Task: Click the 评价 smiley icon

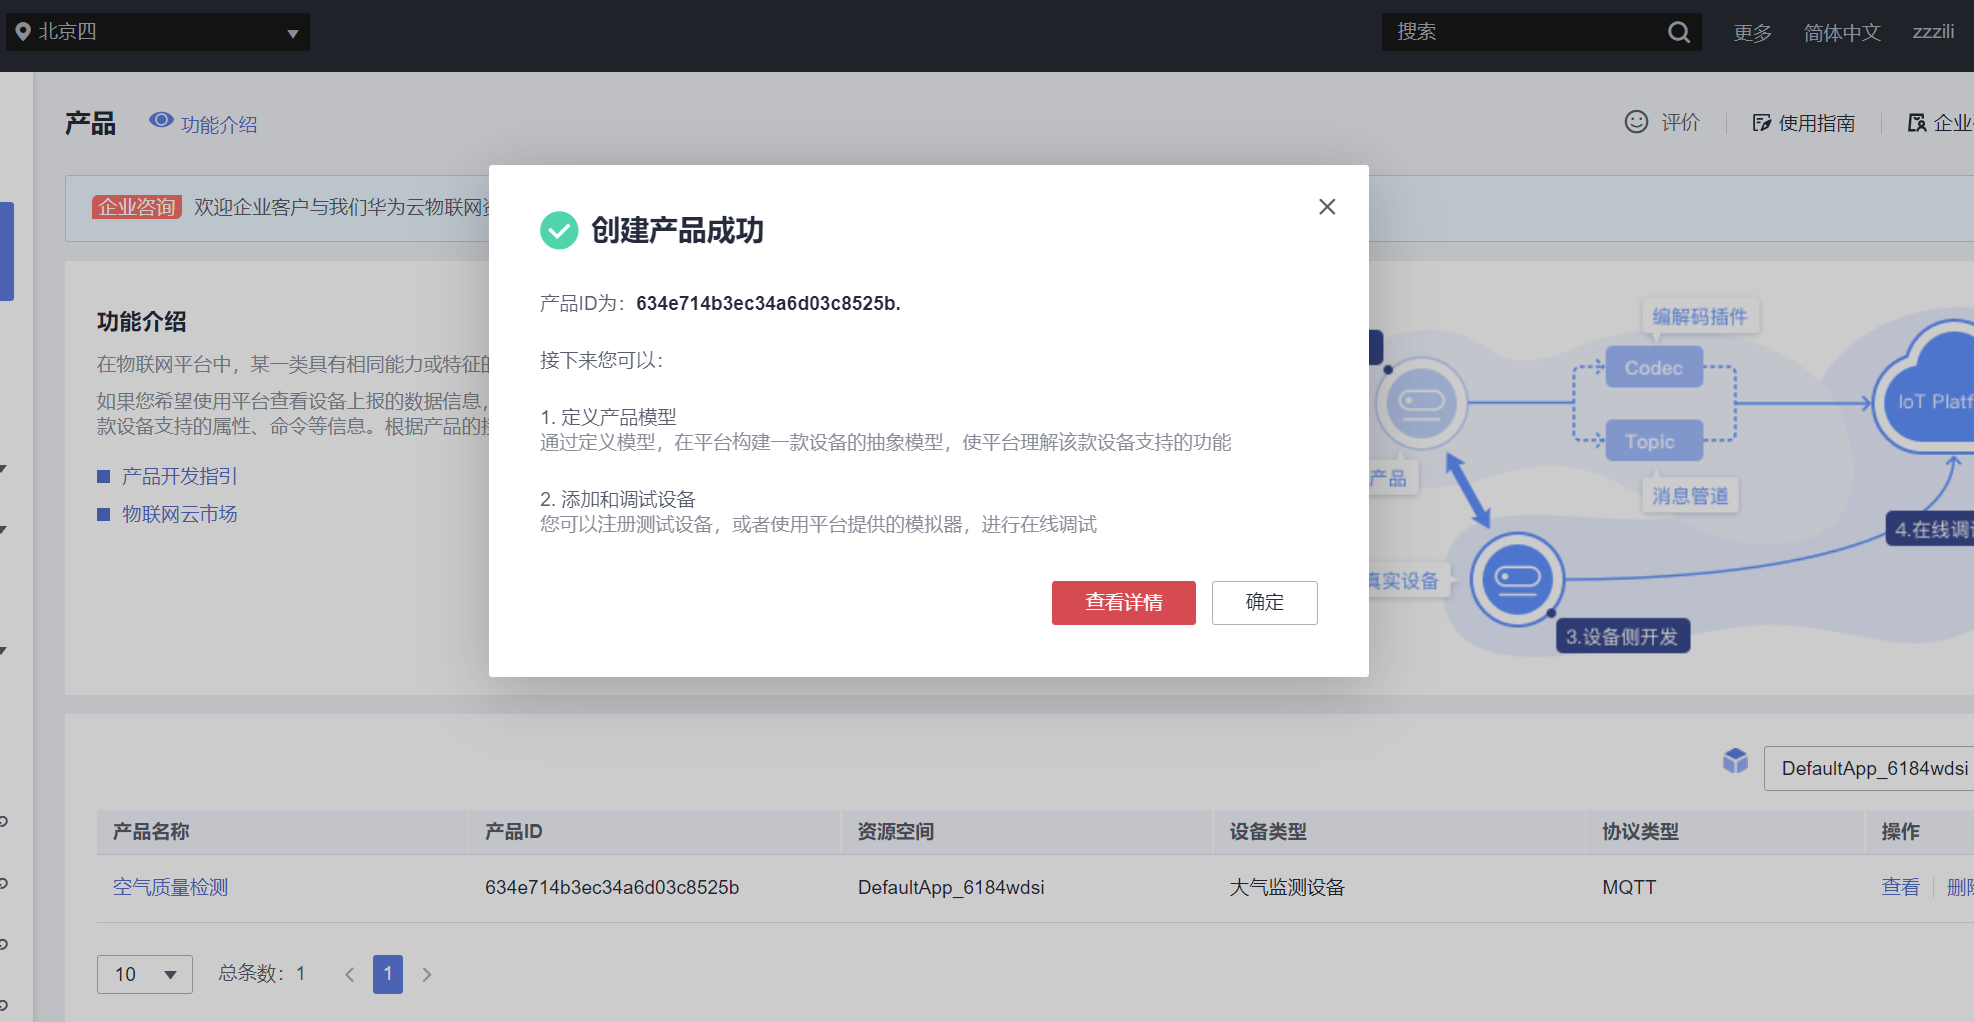Action: pos(1636,122)
